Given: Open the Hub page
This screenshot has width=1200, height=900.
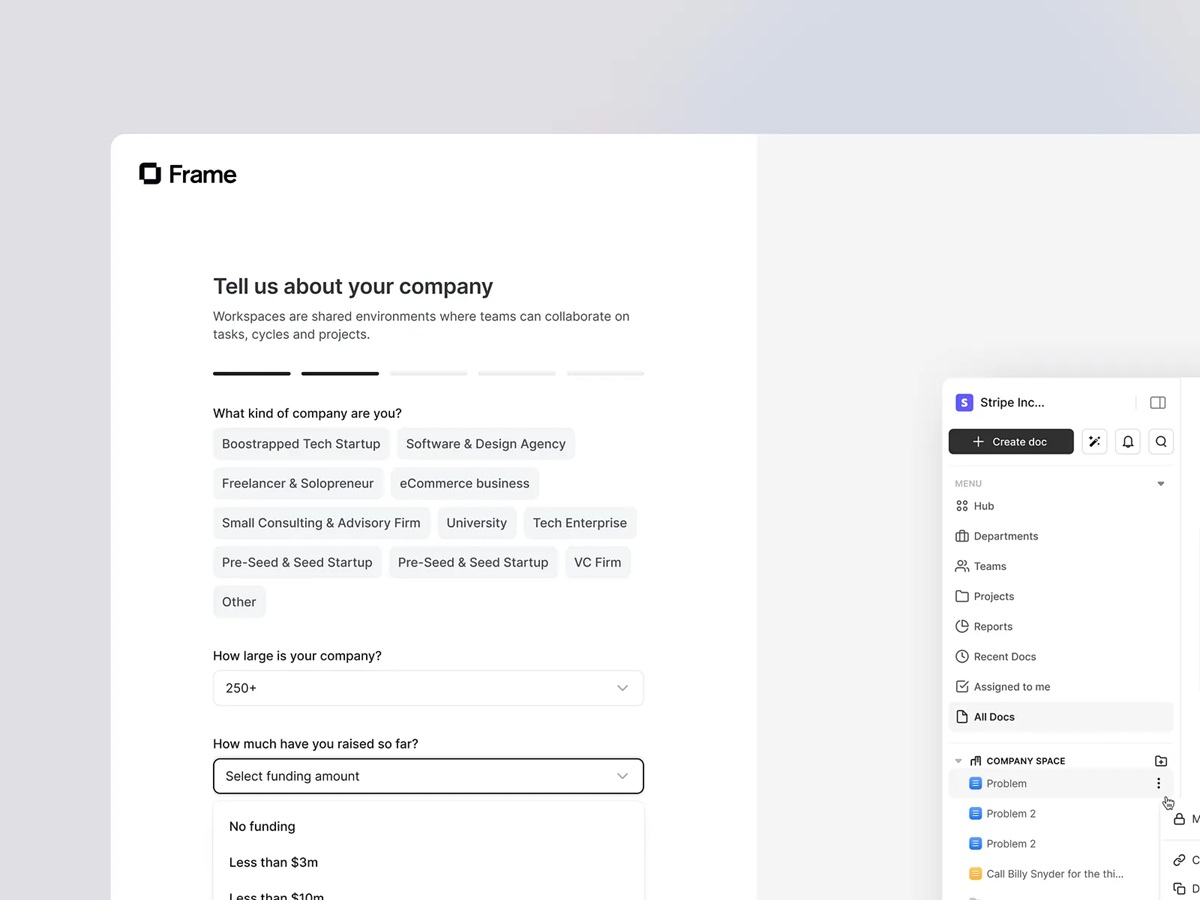Looking at the screenshot, I should (x=984, y=506).
